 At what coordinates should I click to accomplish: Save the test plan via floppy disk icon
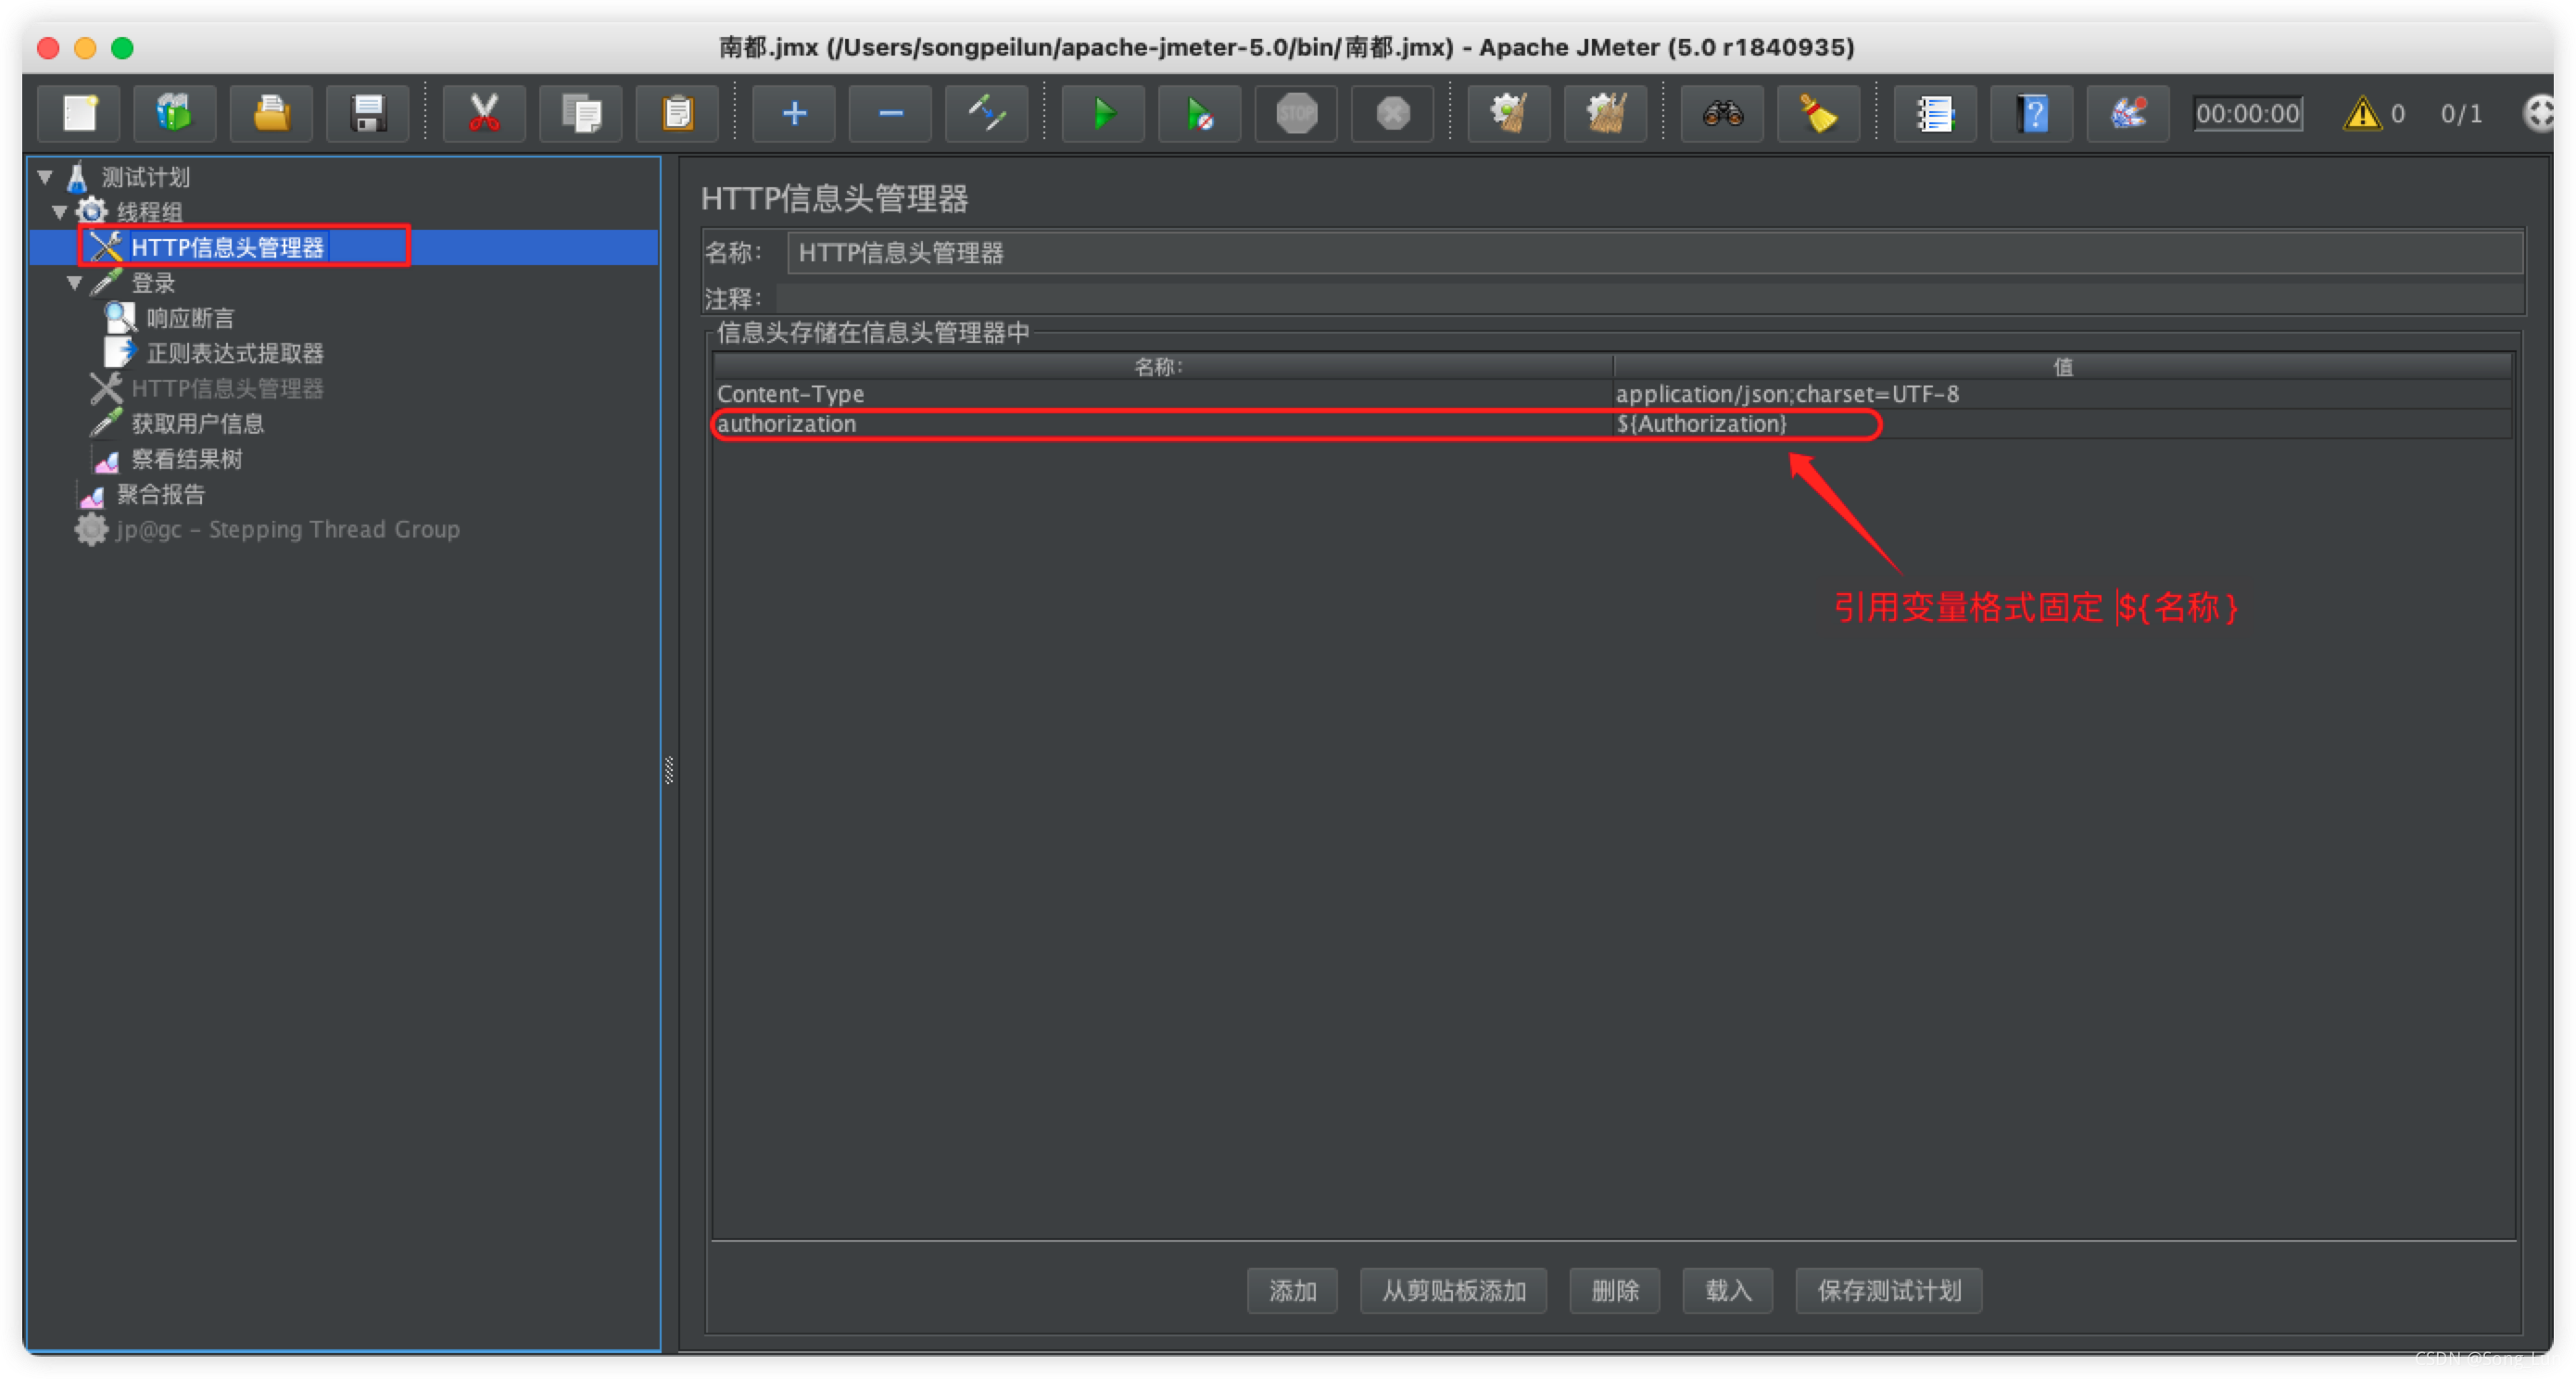click(367, 113)
